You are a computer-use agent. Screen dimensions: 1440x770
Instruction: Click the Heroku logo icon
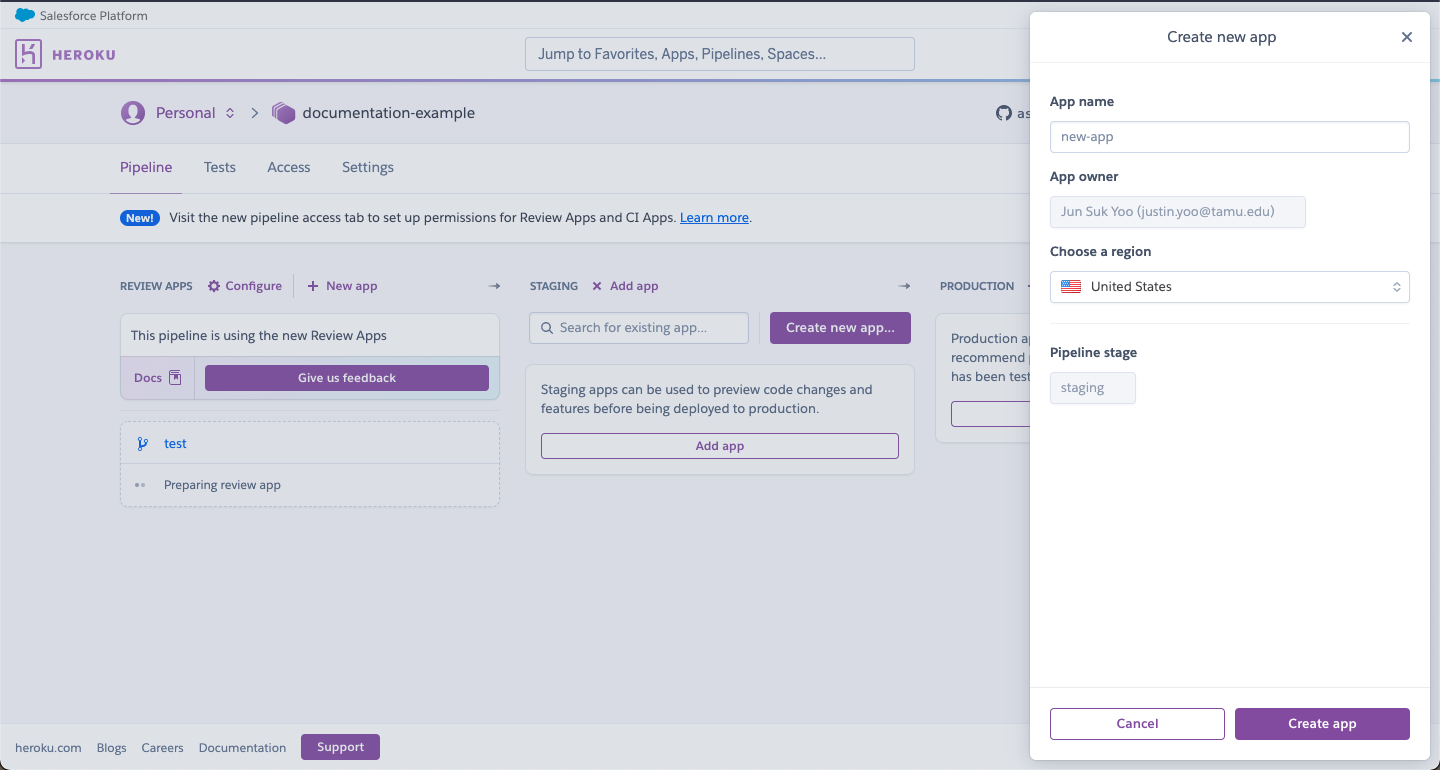(x=28, y=54)
